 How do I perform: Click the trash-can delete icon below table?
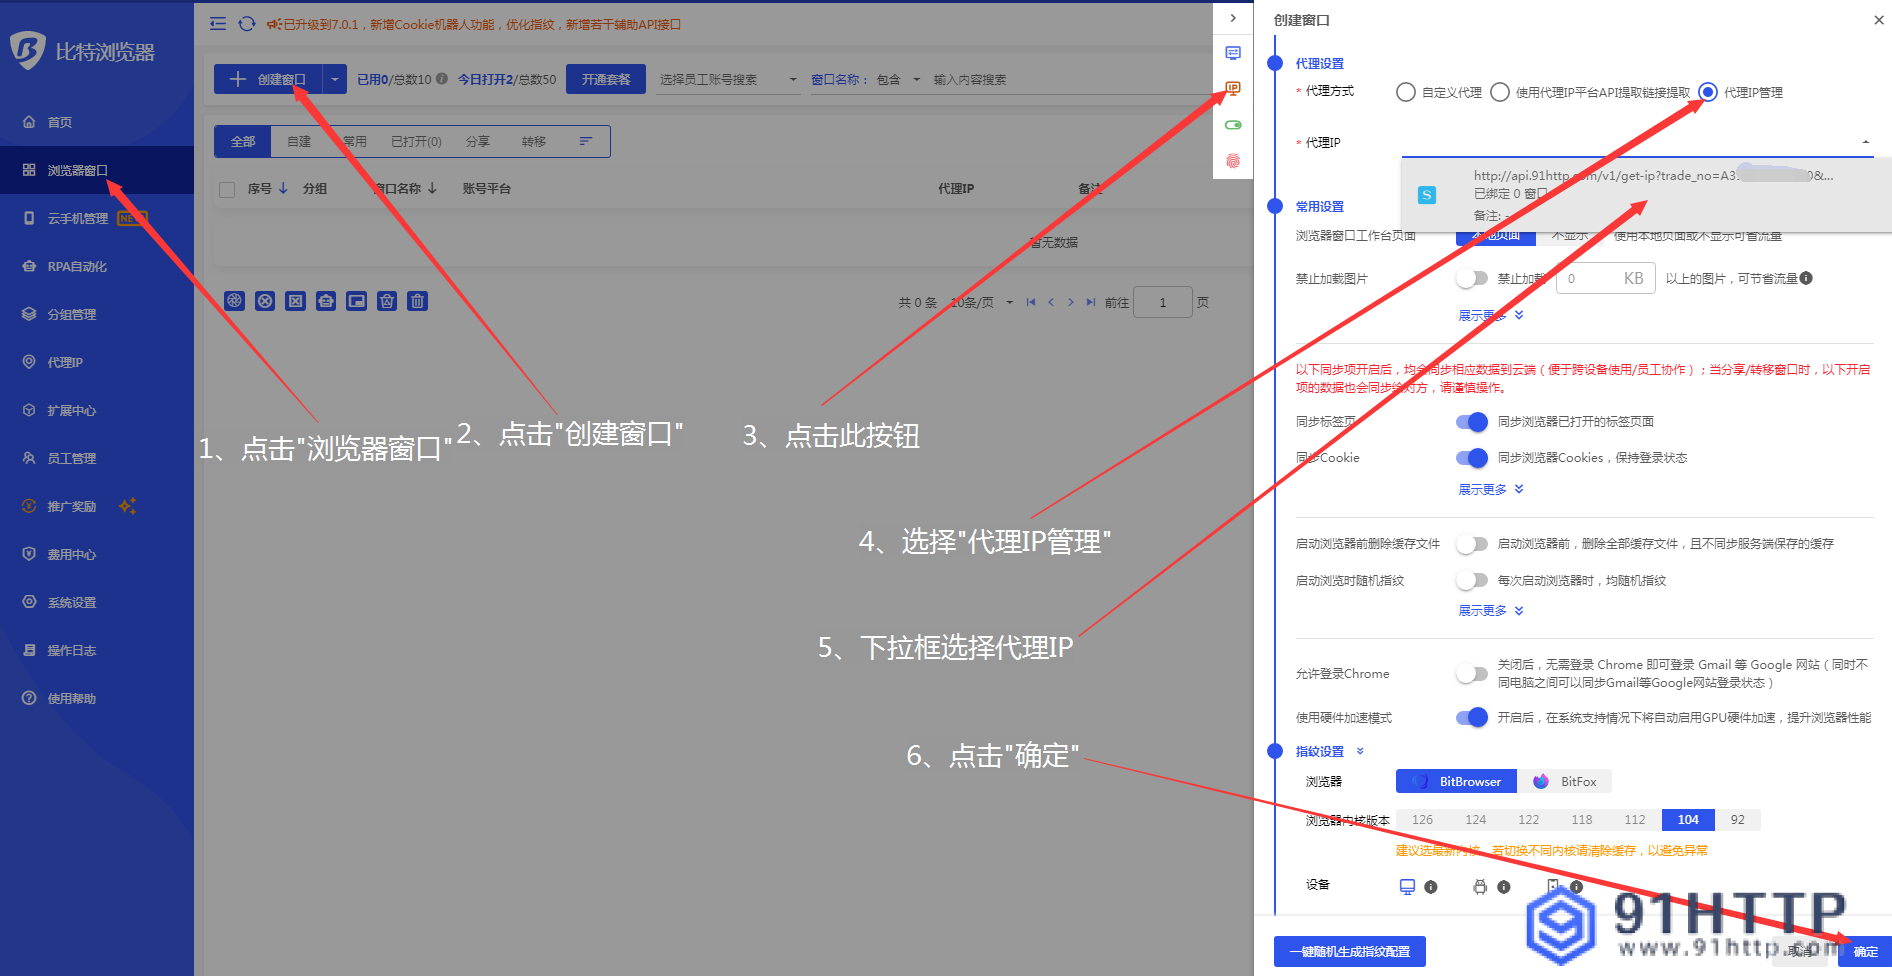click(418, 301)
